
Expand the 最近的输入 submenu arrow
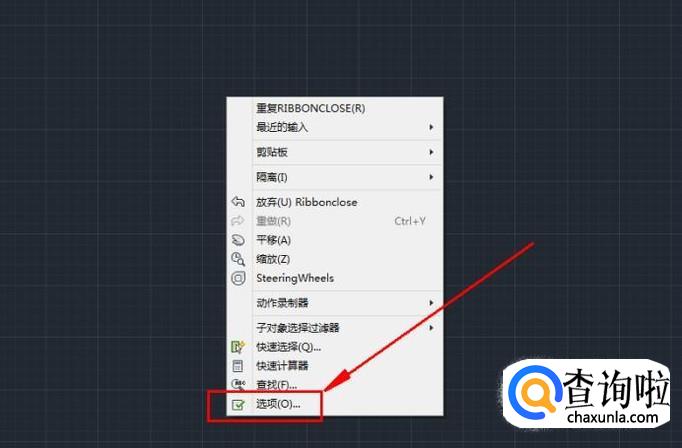click(431, 127)
